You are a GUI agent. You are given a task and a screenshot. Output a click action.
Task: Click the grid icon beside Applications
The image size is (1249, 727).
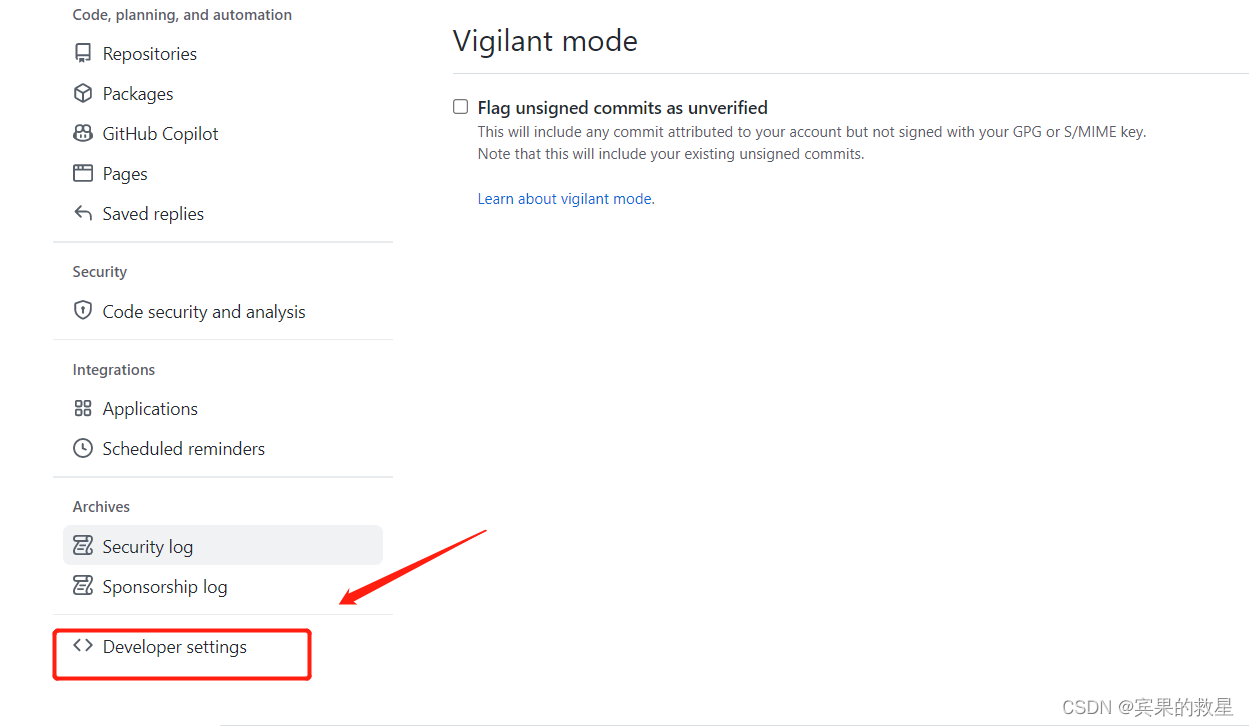click(x=82, y=408)
